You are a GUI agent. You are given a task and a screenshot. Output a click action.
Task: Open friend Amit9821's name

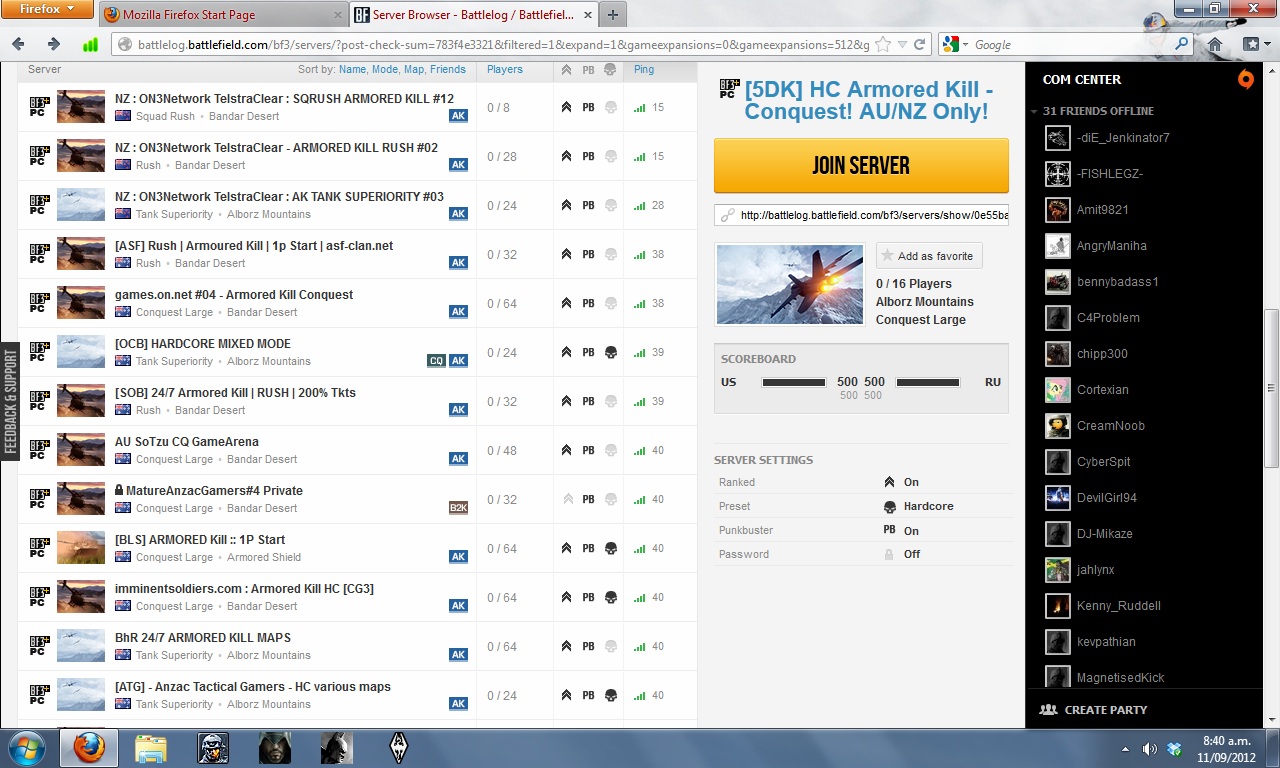tap(1102, 210)
